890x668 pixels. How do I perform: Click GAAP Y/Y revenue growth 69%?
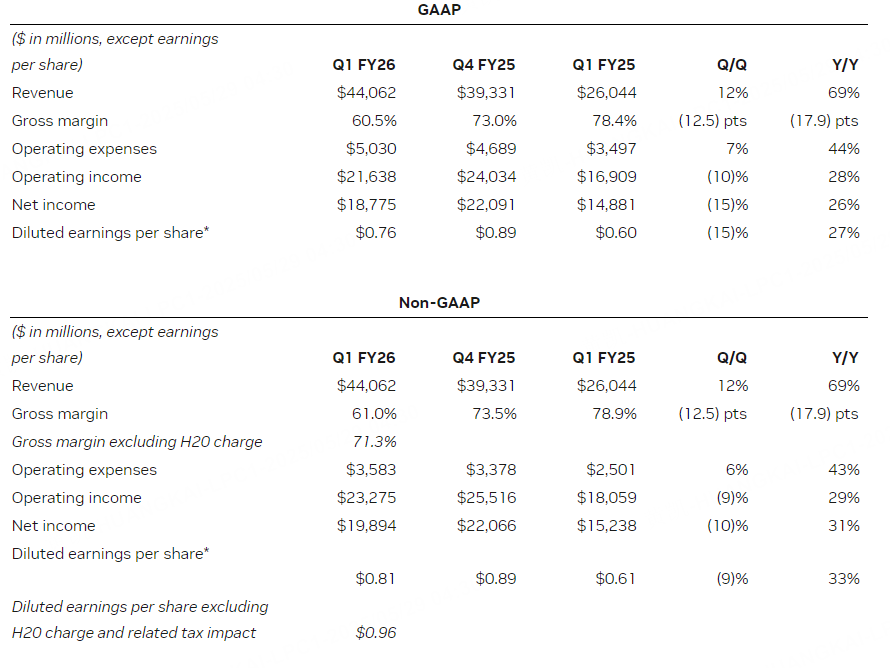point(843,93)
